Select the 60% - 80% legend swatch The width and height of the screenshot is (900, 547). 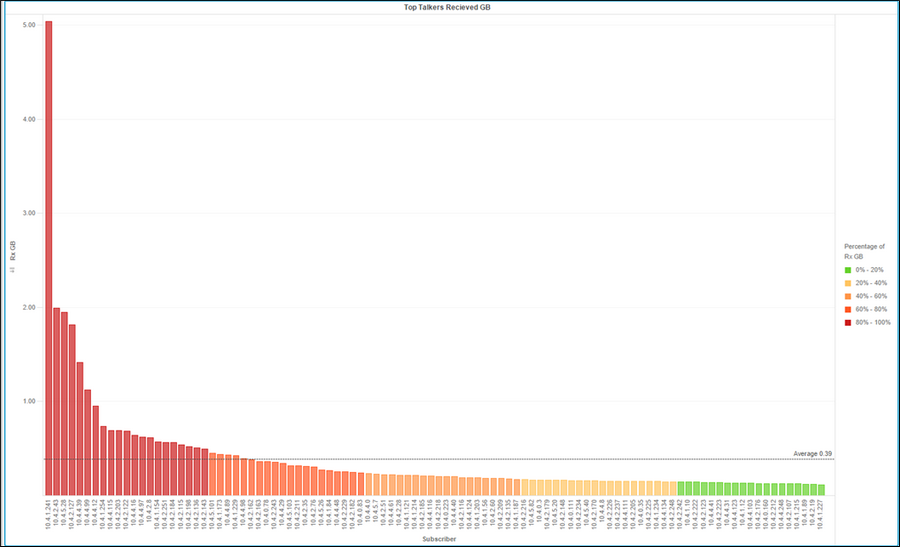pos(848,309)
